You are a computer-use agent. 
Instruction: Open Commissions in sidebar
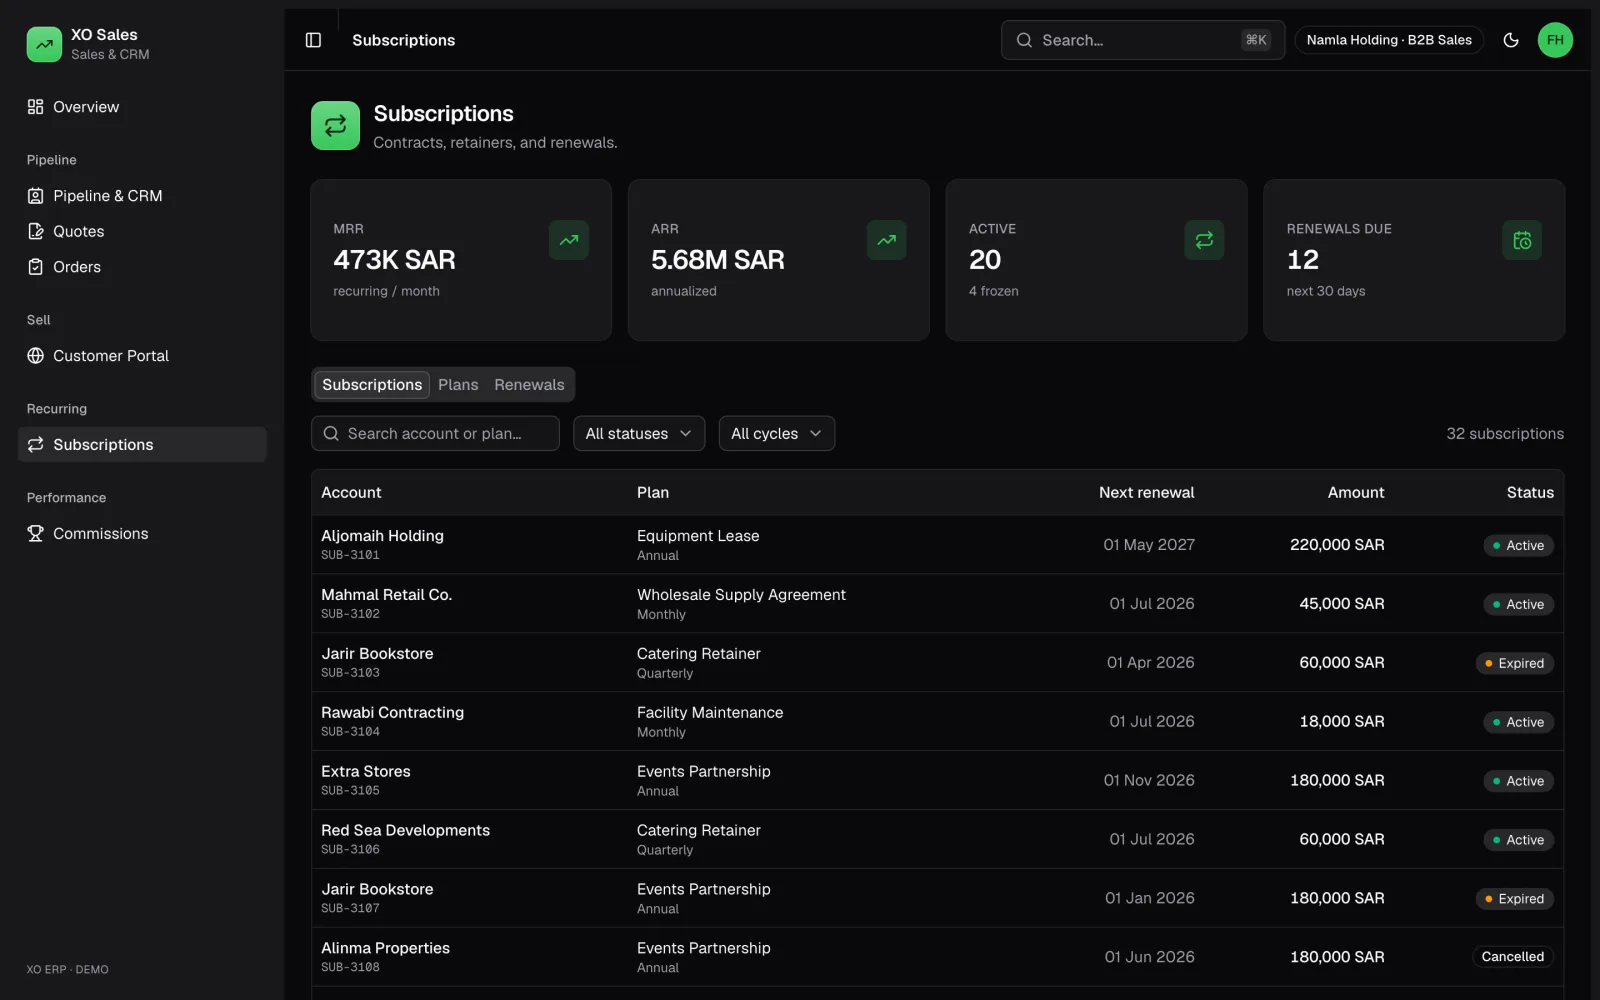click(x=142, y=534)
